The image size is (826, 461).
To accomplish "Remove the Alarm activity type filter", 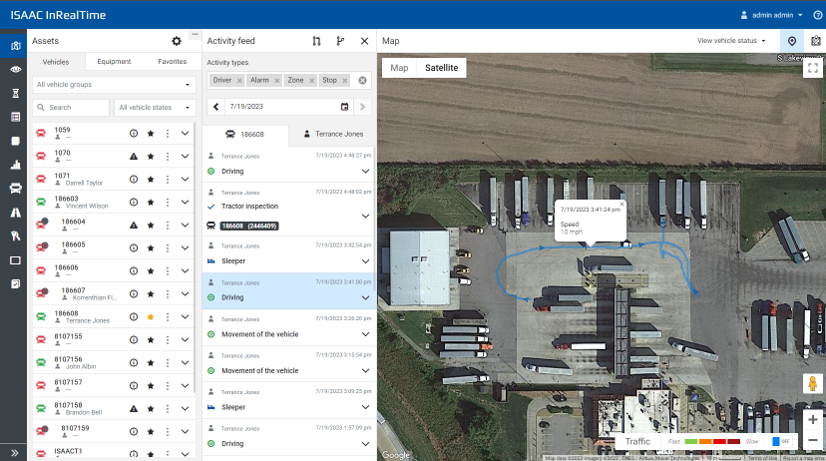I will 276,80.
